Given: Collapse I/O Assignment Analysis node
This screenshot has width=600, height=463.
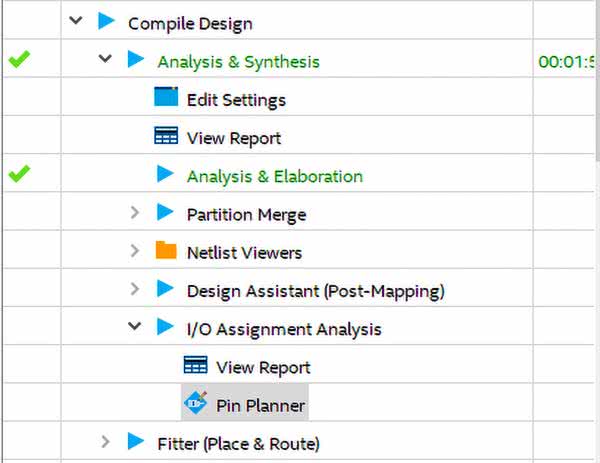Looking at the screenshot, I should tap(135, 327).
